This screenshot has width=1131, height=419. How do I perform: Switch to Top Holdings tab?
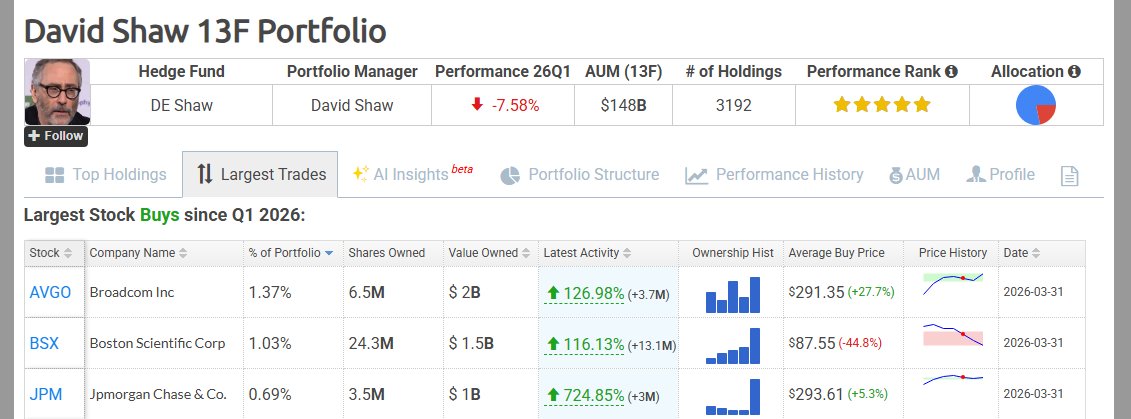105,175
